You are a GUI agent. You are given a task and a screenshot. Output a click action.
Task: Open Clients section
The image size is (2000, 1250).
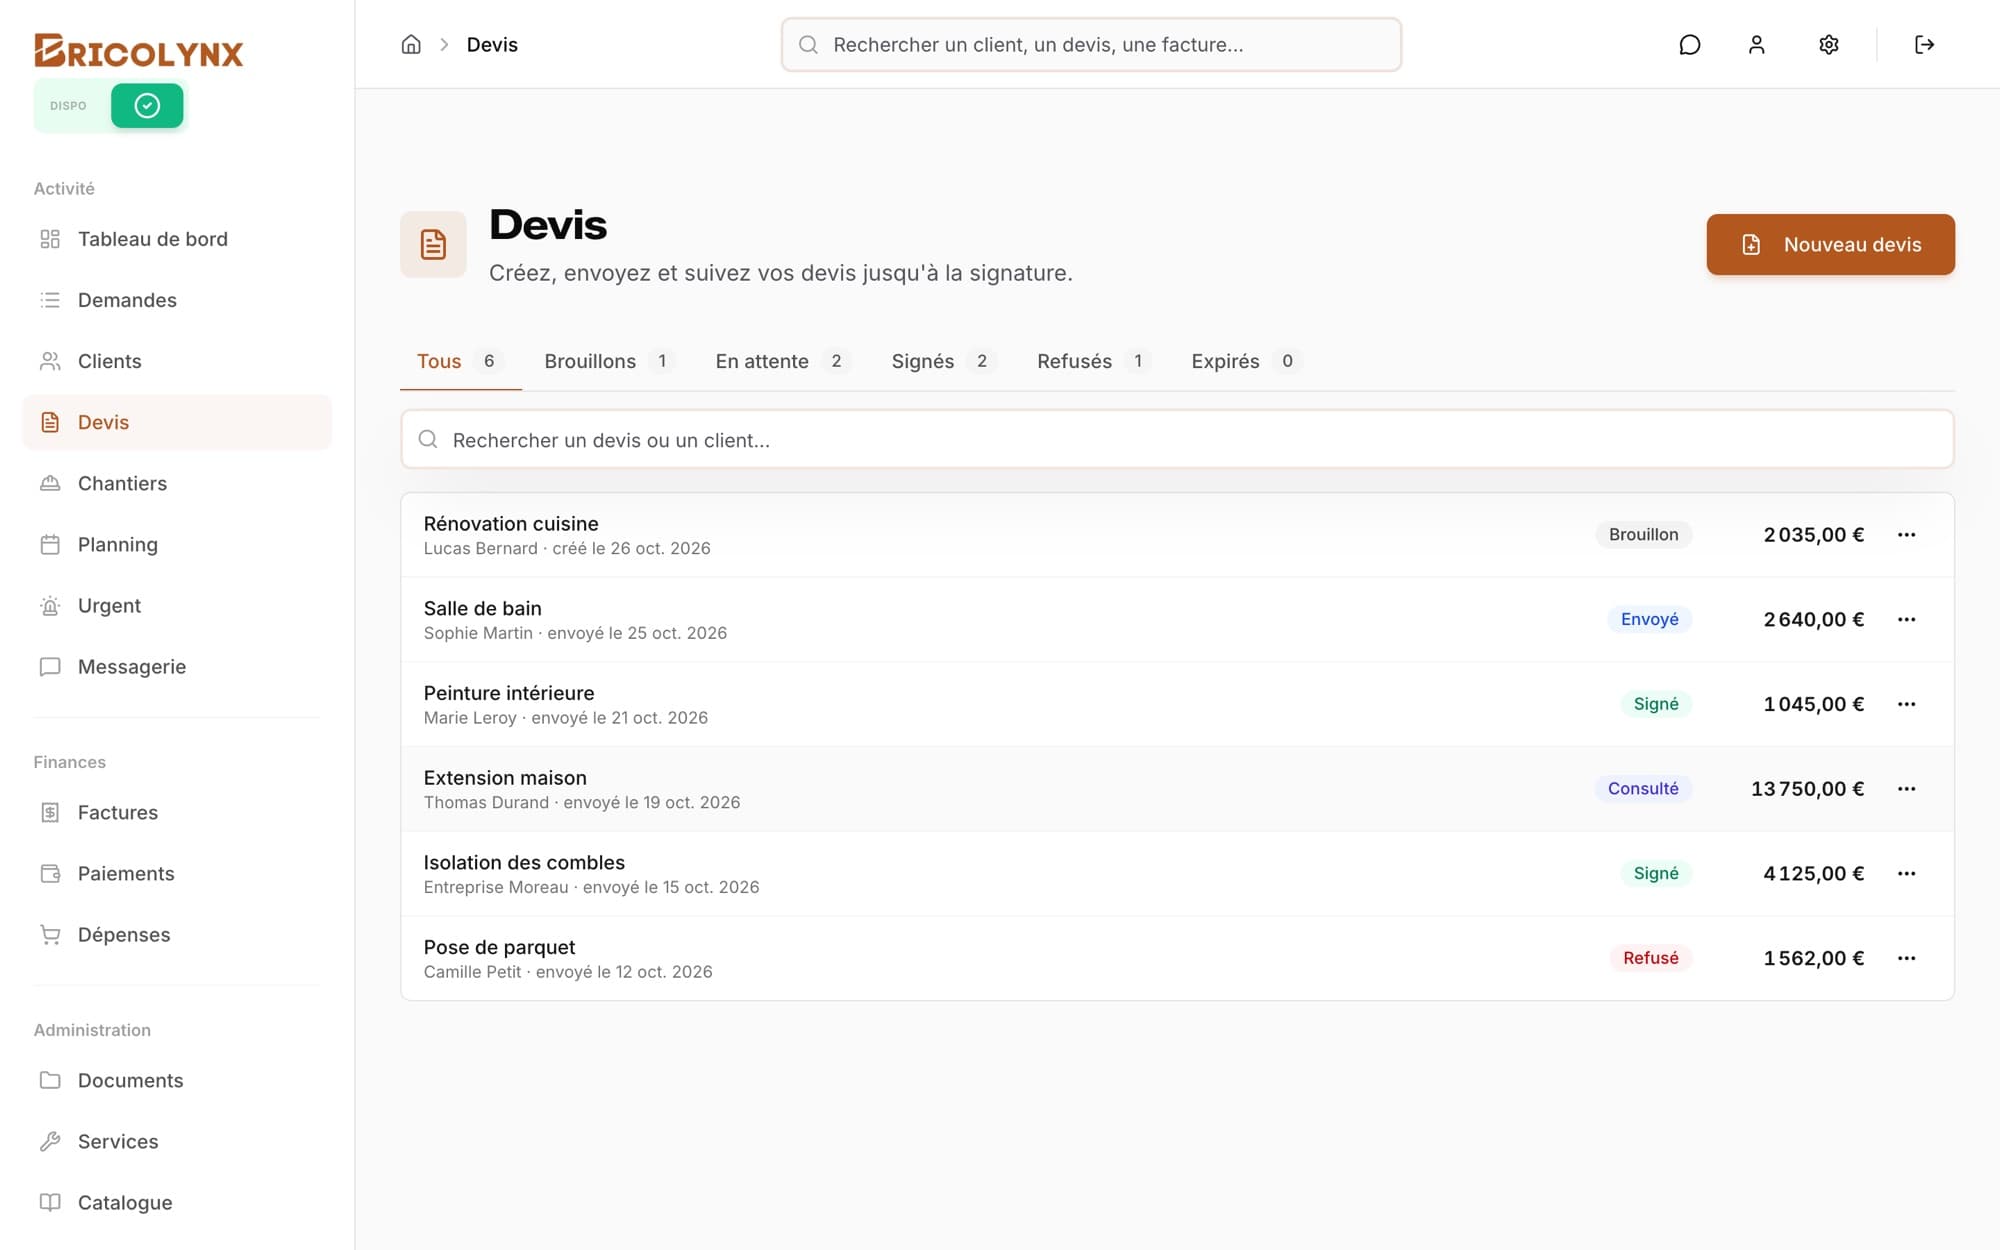[x=177, y=361]
